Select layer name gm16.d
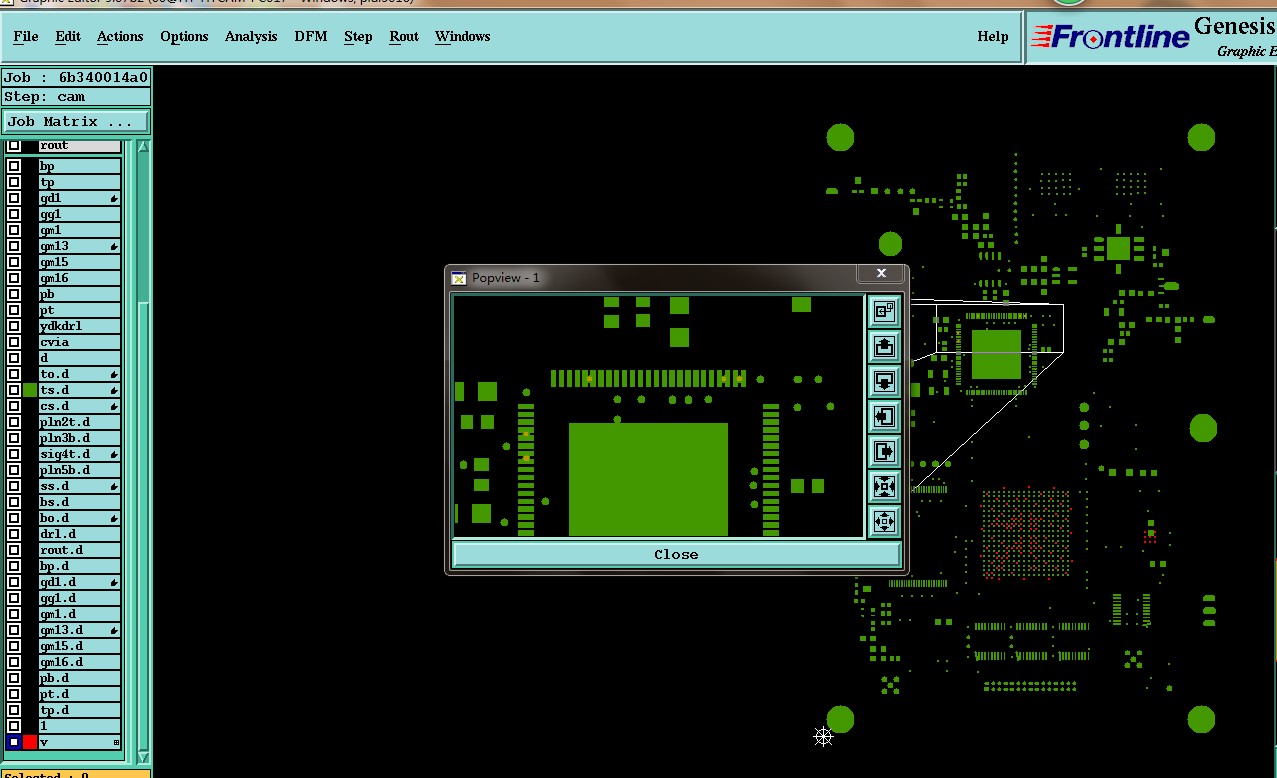This screenshot has width=1277, height=778. tap(80, 662)
